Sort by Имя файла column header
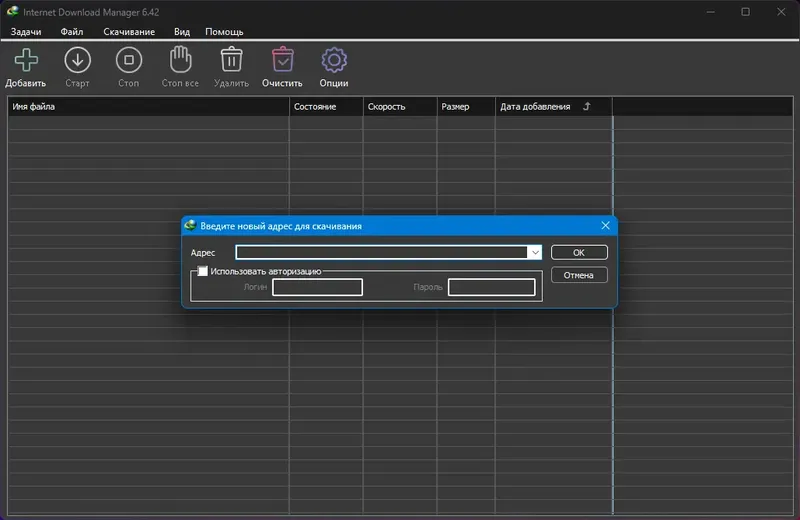 click(148, 107)
